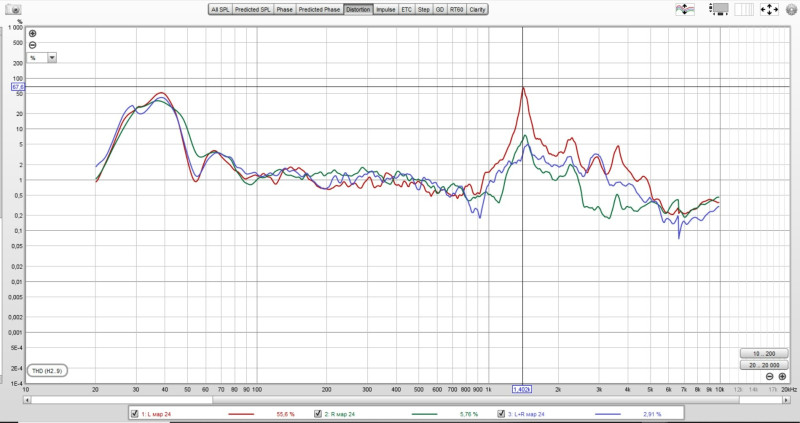Zoom in horizontal axis plus icon
This screenshot has width=800, height=423.
[x=782, y=377]
